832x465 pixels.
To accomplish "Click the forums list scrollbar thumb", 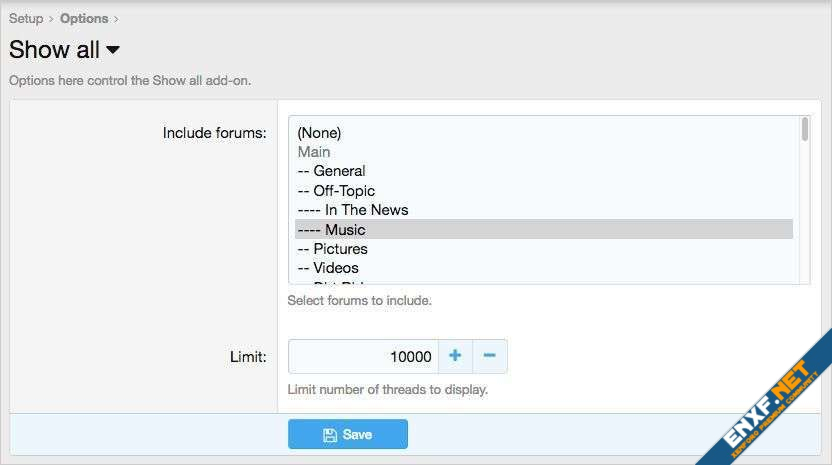I will (805, 130).
